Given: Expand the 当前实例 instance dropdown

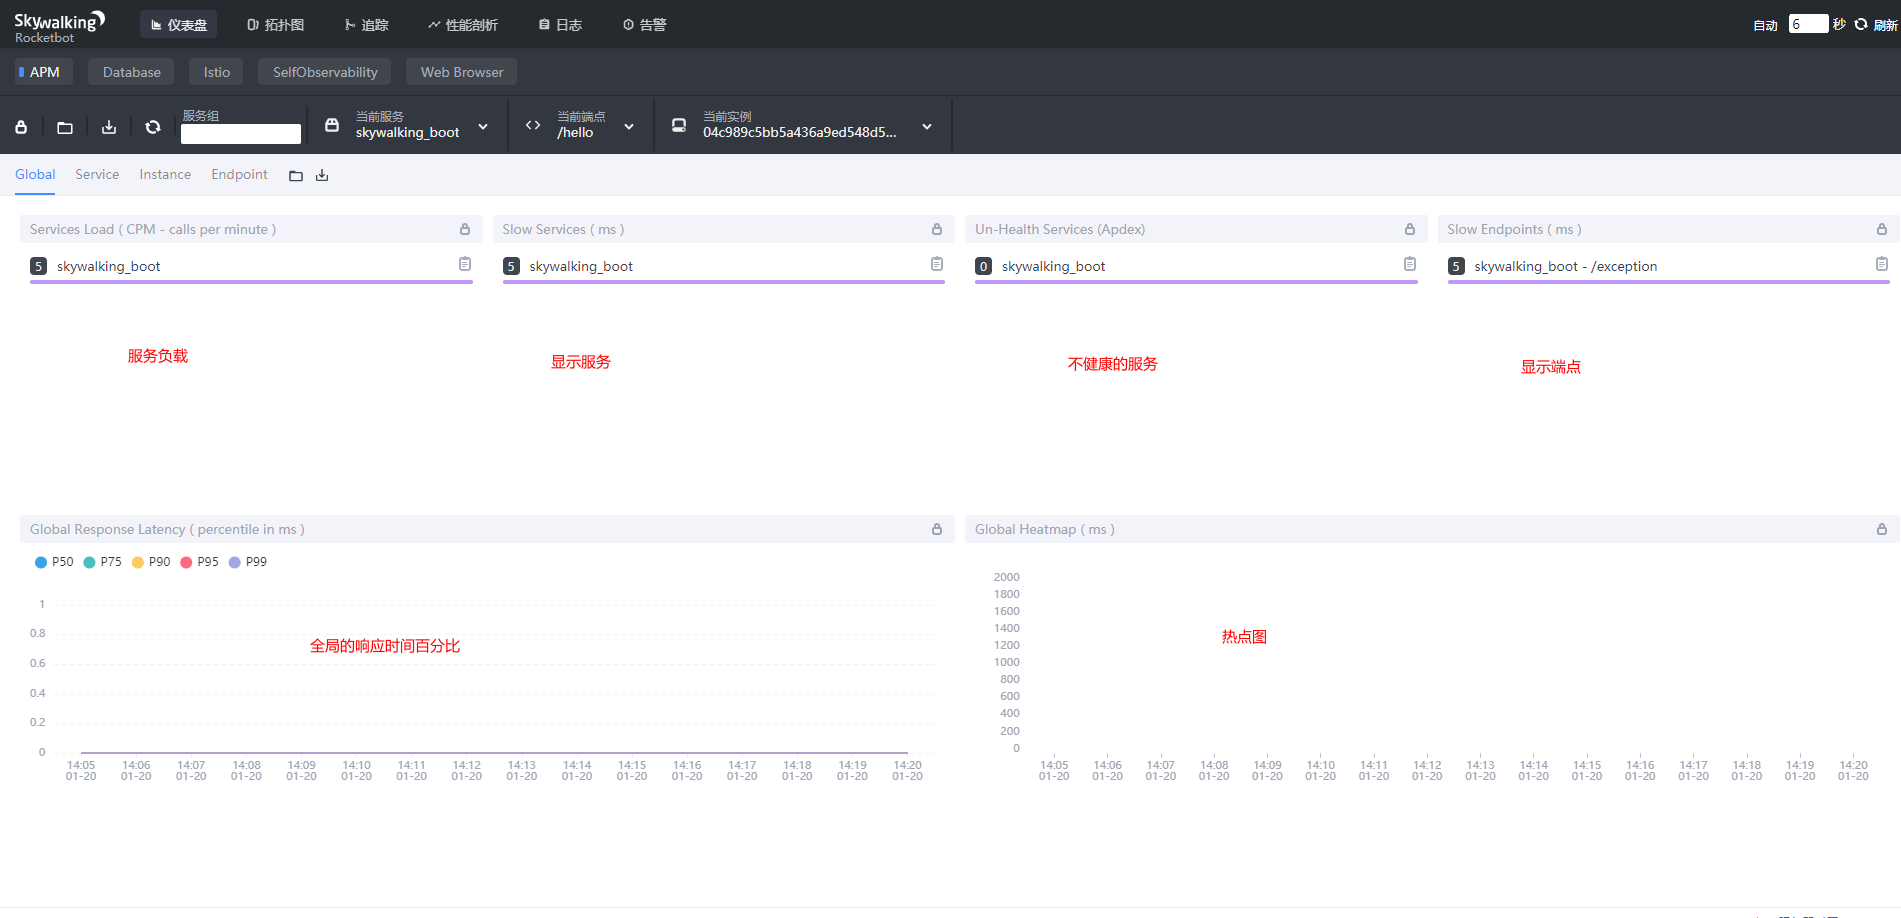Looking at the screenshot, I should click(927, 127).
